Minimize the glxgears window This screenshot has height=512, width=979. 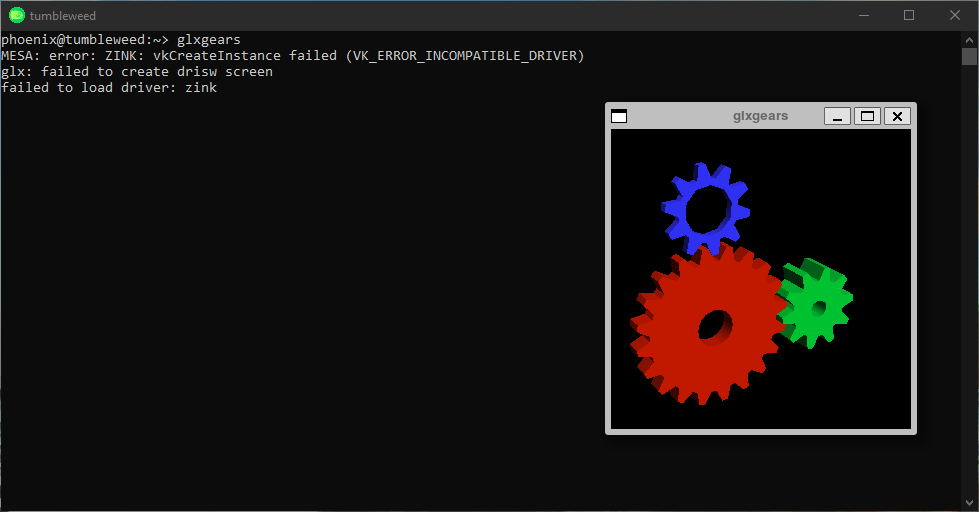coord(837,116)
